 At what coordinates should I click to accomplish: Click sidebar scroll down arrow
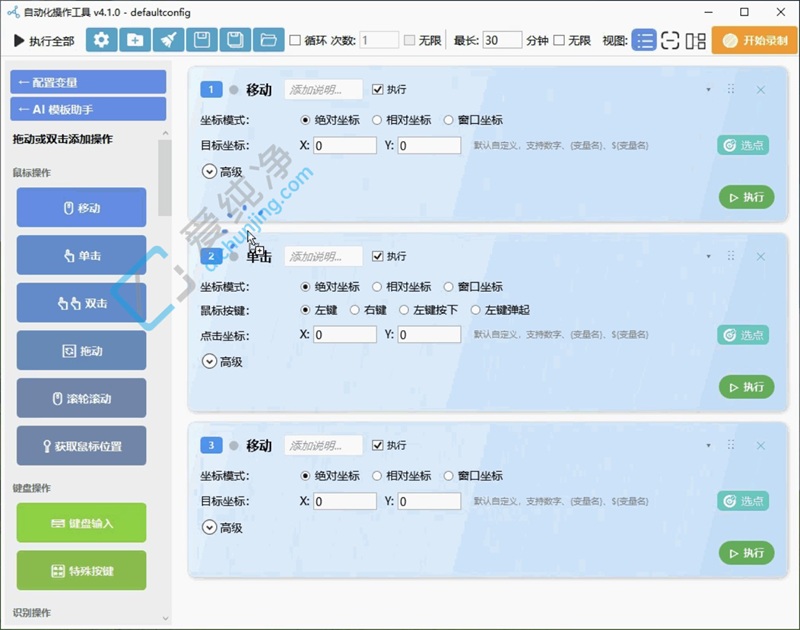[165, 618]
